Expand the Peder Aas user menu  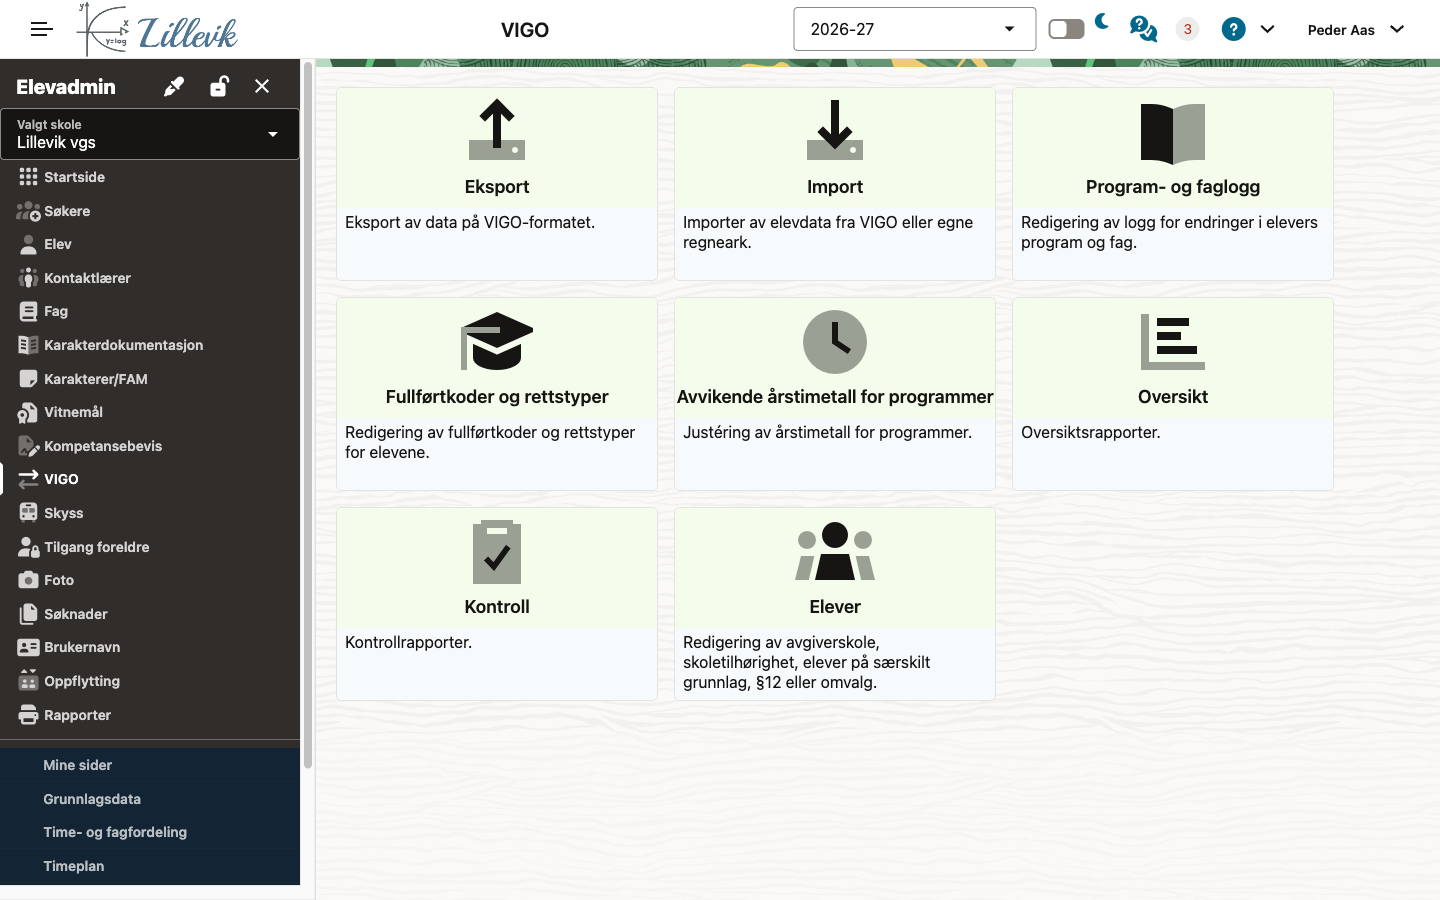[x=1356, y=29]
